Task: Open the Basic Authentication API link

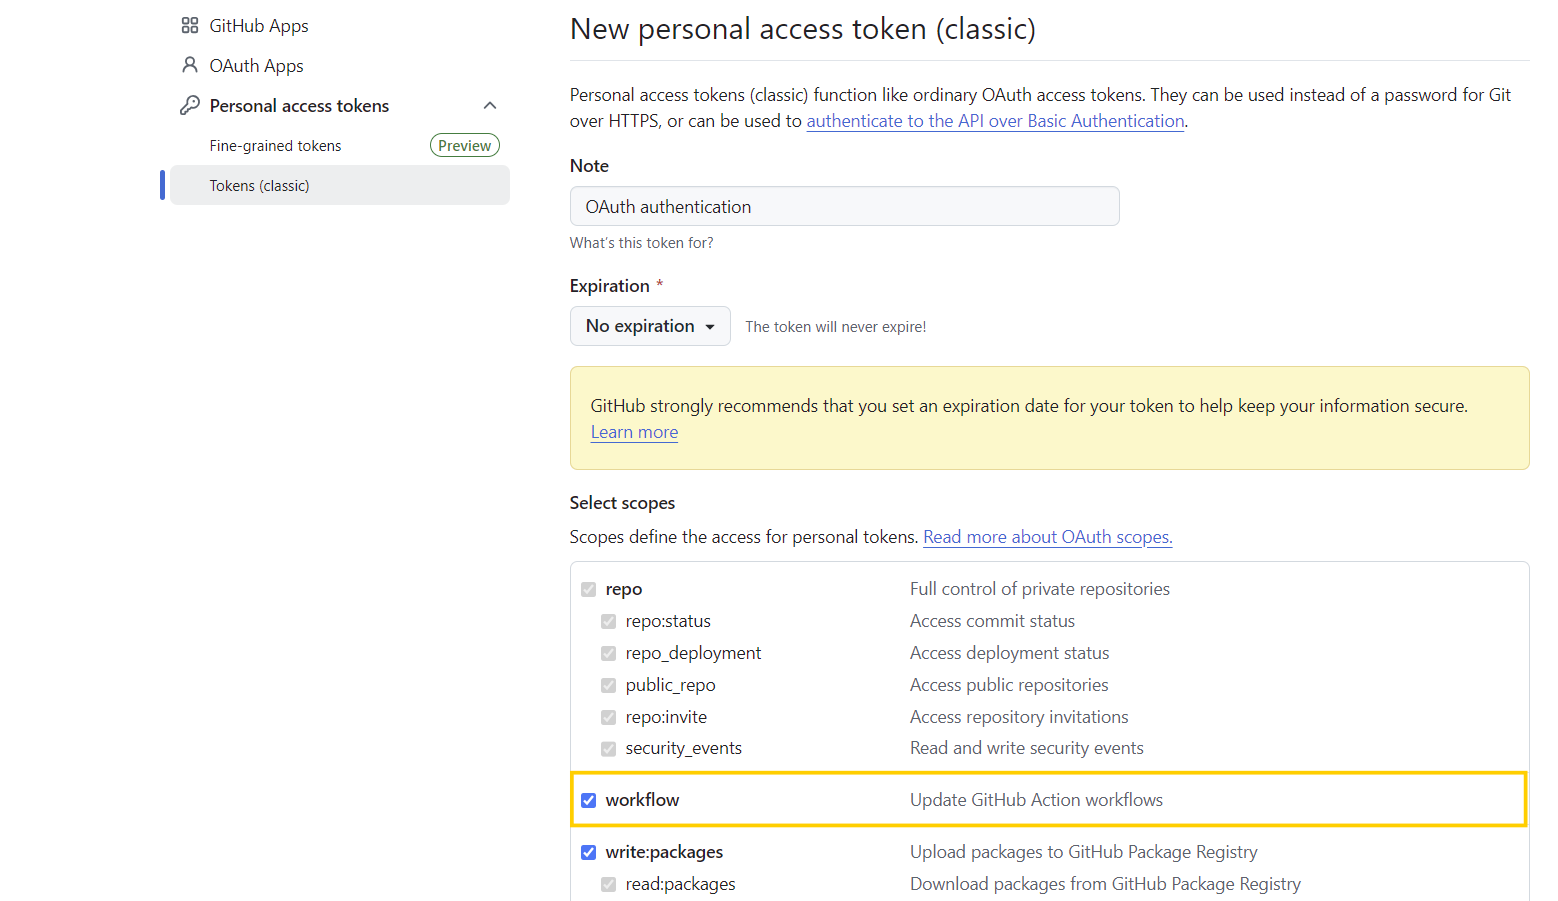Action: 995,121
